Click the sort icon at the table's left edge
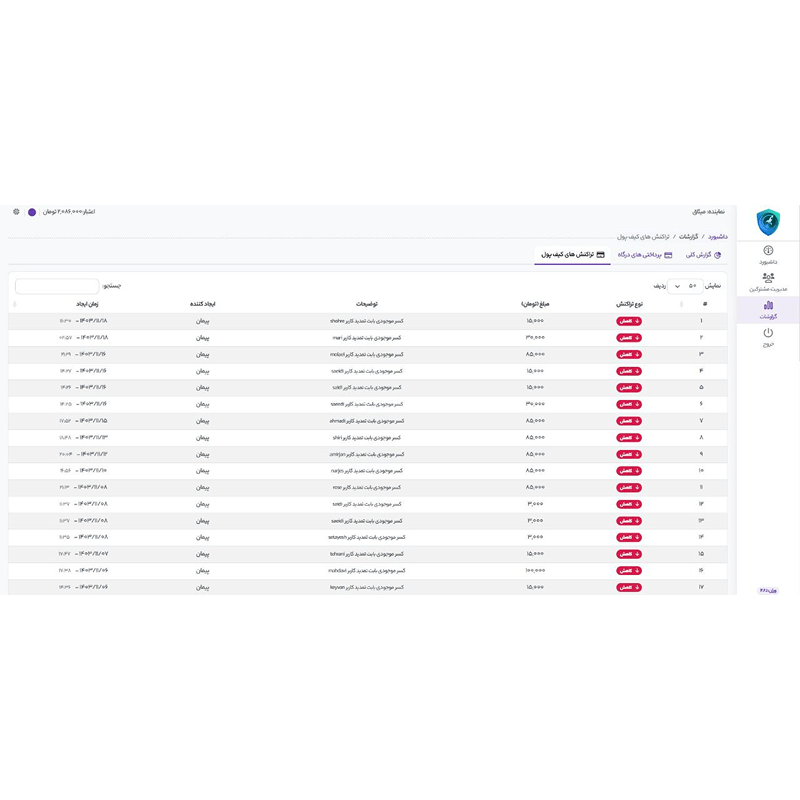The width and height of the screenshot is (800, 800). 14,304
